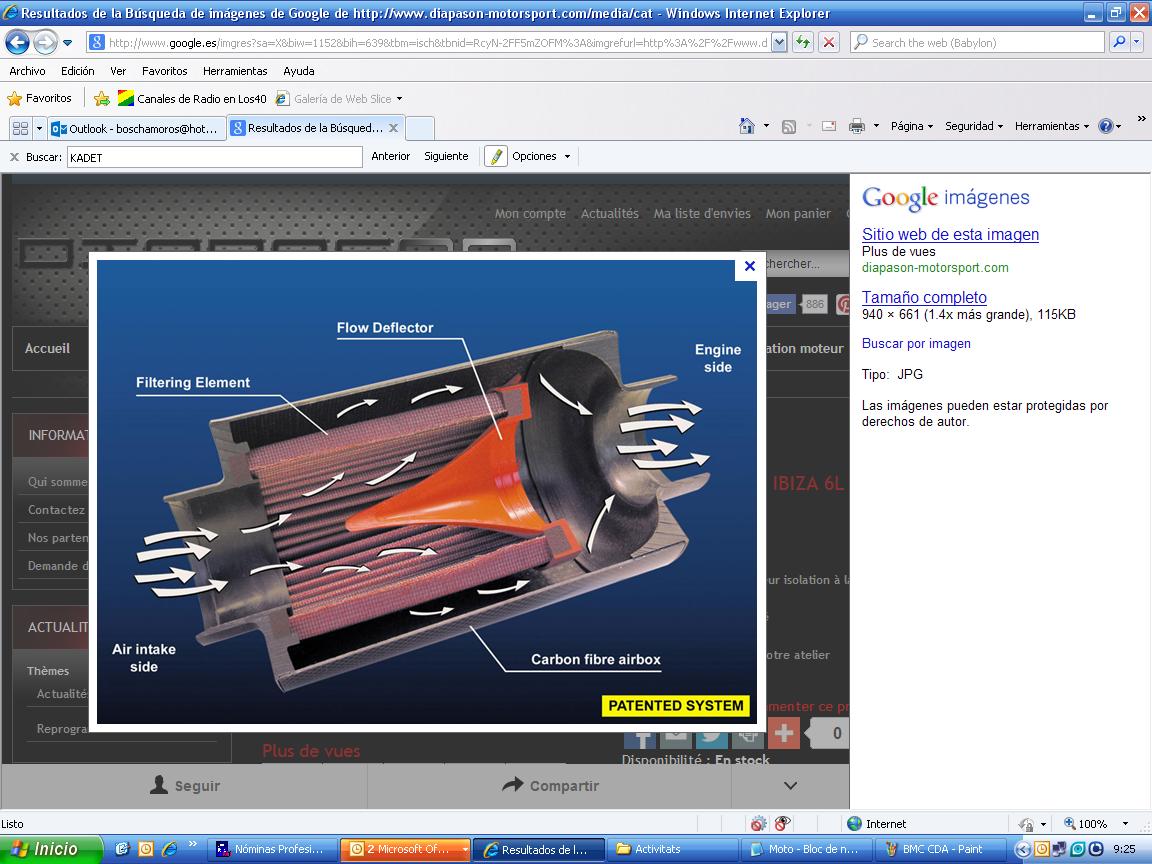The height and width of the screenshot is (864, 1152).
Task: Click the browser Back arrow button
Action: pos(17,43)
